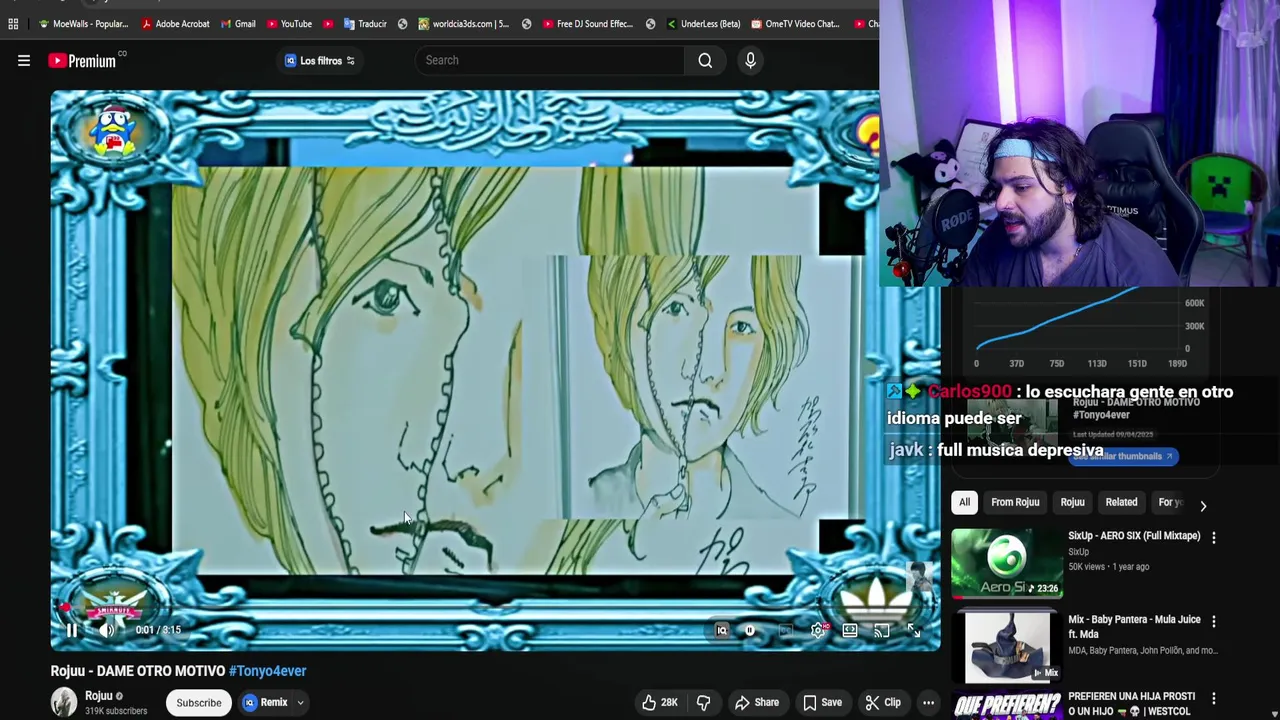The image size is (1280, 720).
Task: Open the YouTube hamburger guide menu
Action: (x=24, y=61)
